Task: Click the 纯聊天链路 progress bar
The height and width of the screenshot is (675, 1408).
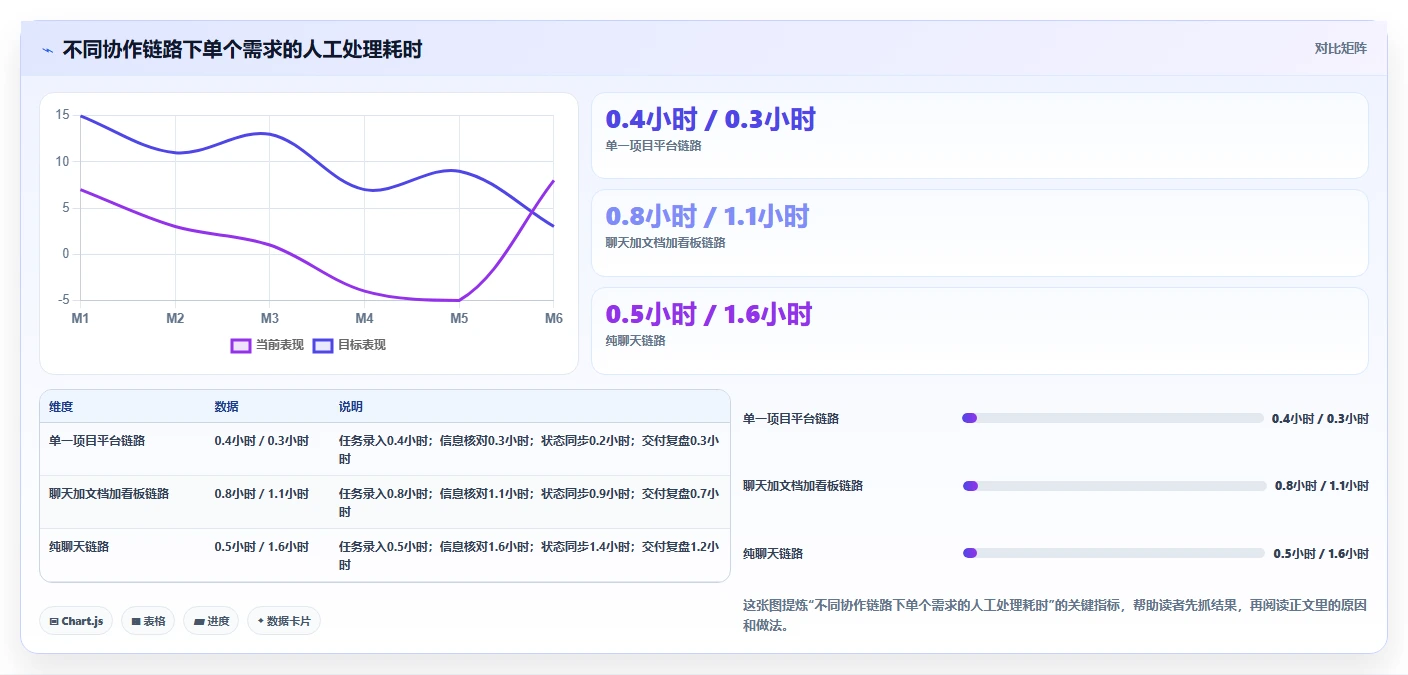Action: 1113,553
